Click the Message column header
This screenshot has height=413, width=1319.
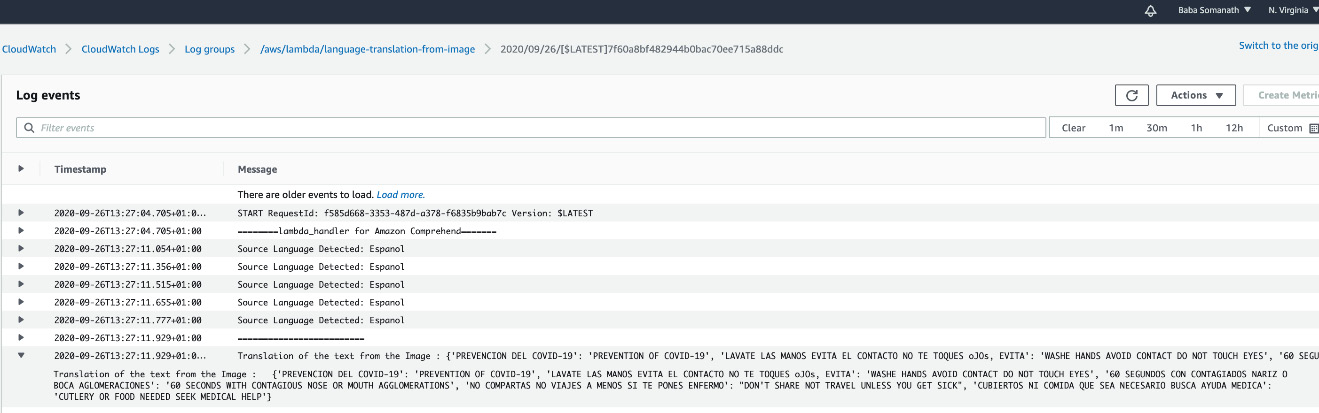pos(257,169)
